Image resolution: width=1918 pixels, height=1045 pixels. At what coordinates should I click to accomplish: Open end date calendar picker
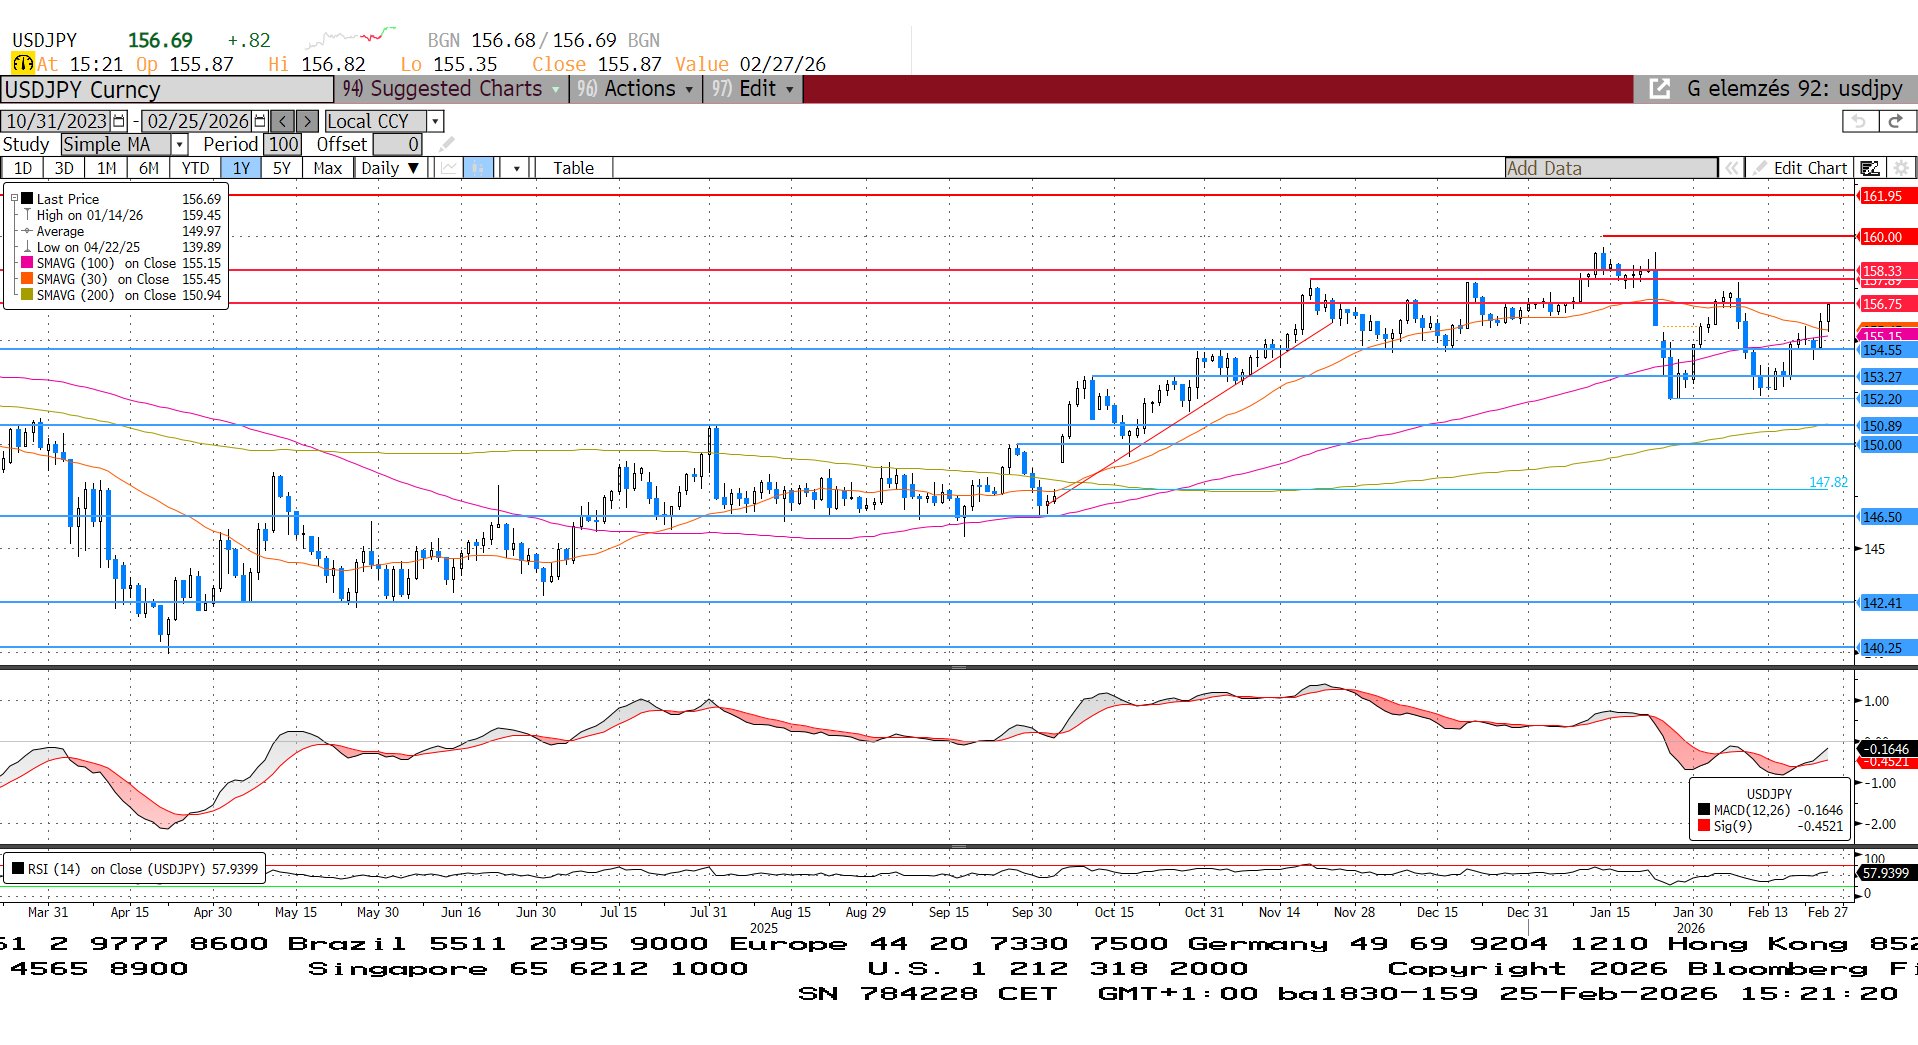click(x=260, y=121)
